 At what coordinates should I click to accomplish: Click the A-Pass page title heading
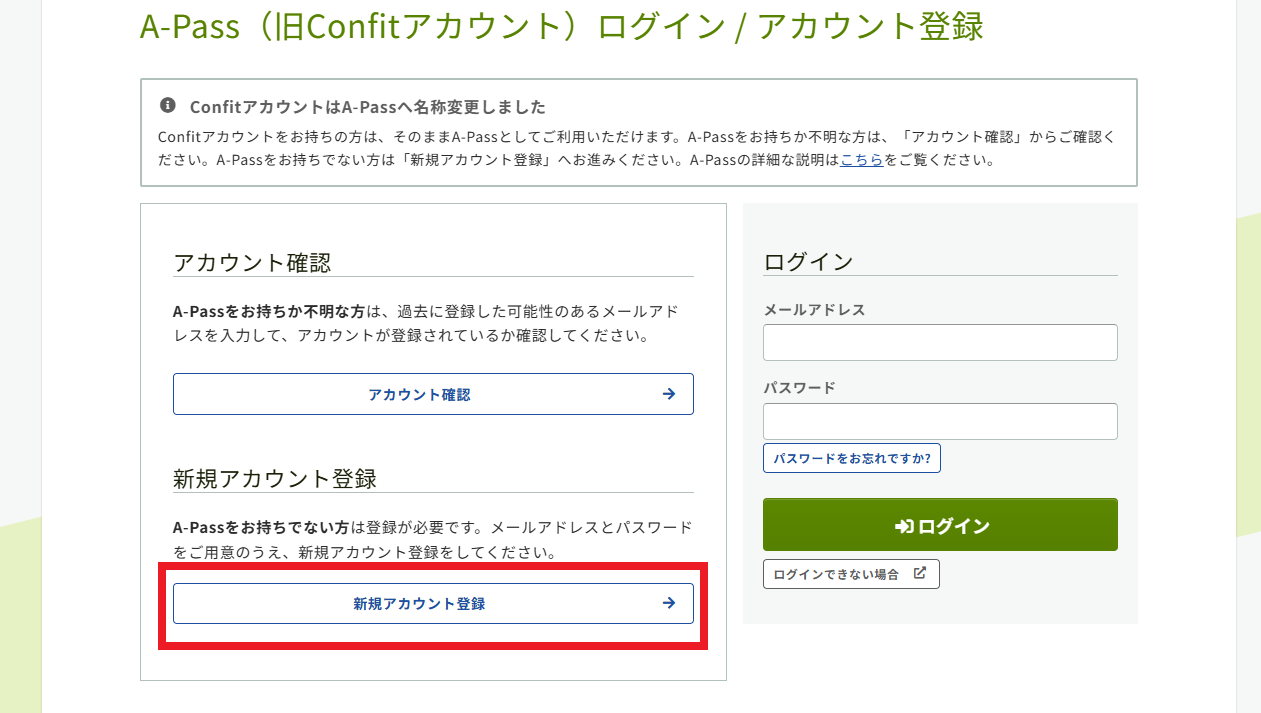[x=561, y=27]
